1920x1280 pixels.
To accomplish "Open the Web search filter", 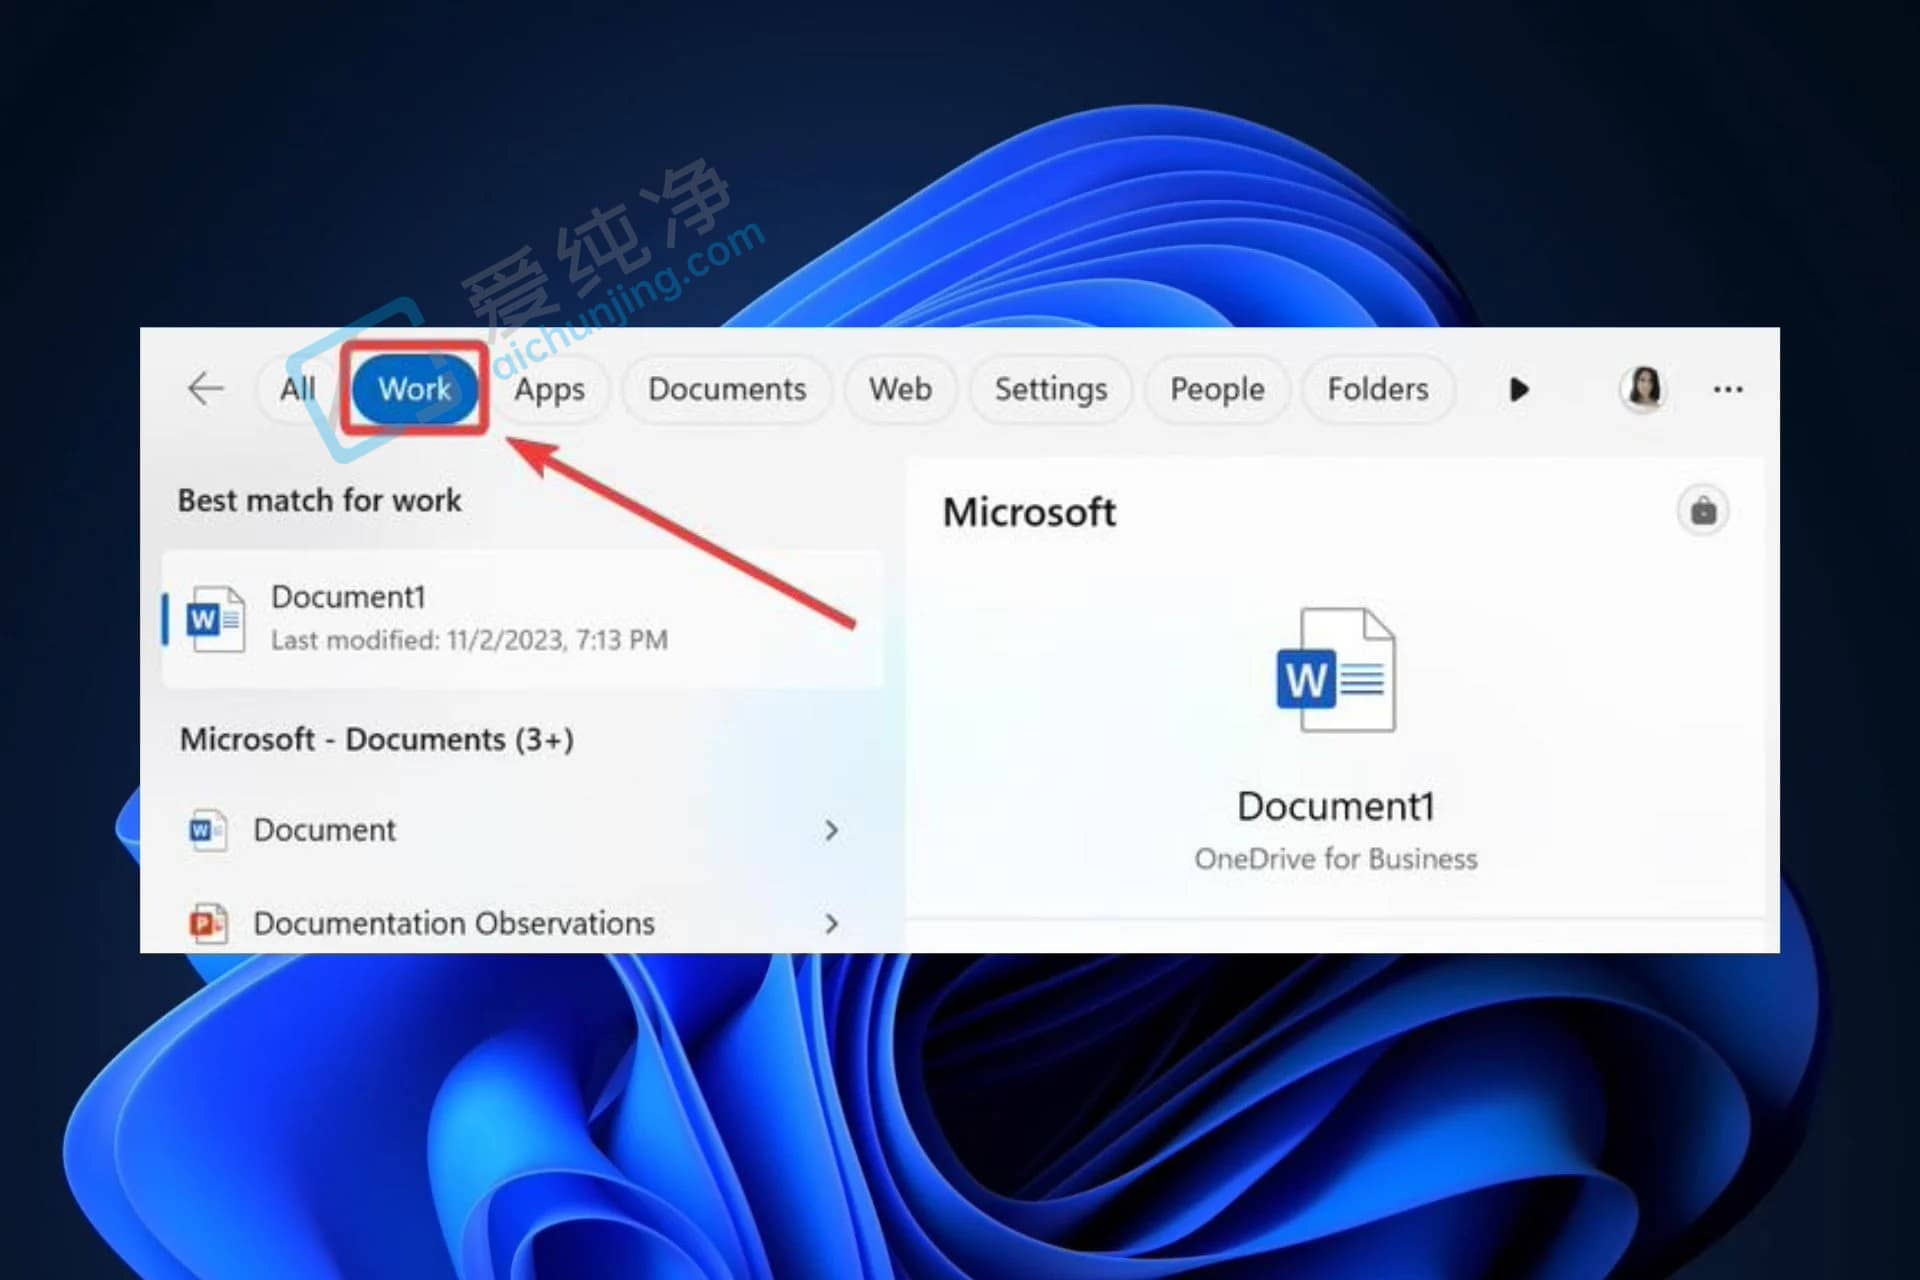I will pos(900,386).
